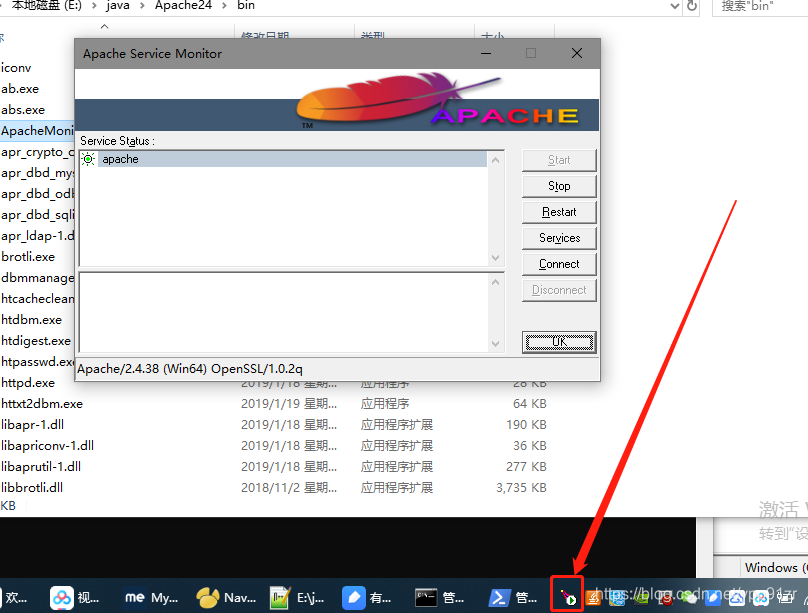Minimize the Apache Service Monitor window
The width and height of the screenshot is (808, 613).
coord(486,54)
